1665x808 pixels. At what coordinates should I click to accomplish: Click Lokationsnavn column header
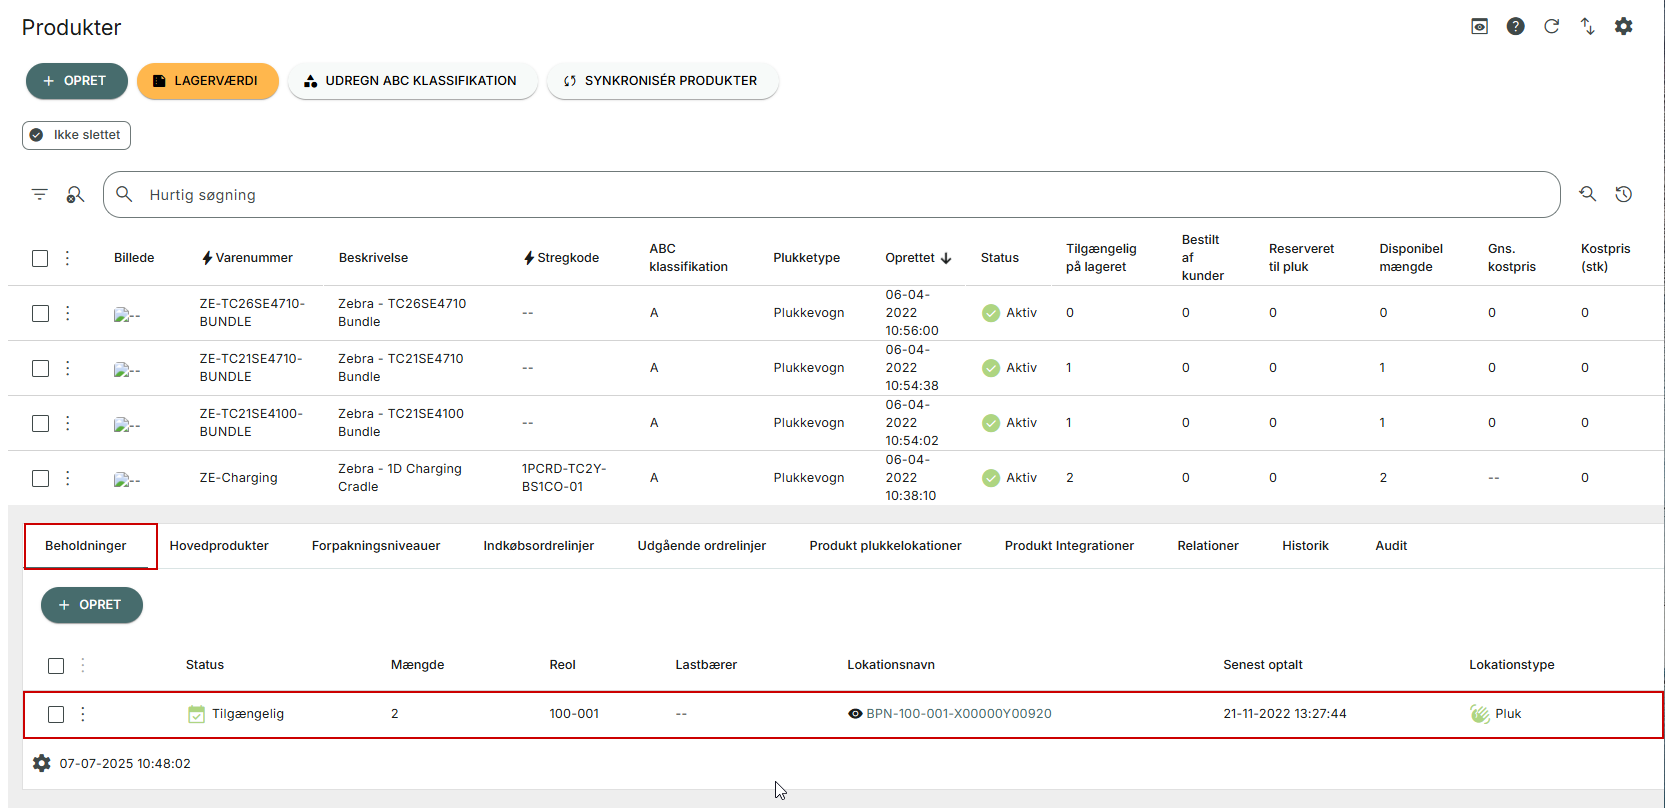tap(891, 665)
